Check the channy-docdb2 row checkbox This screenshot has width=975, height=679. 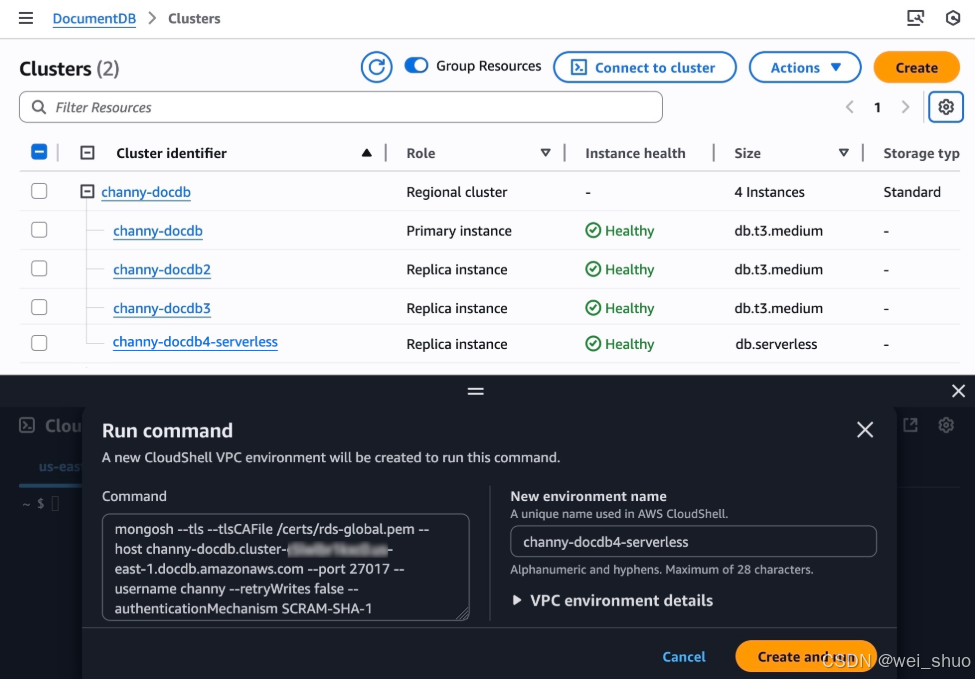pyautogui.click(x=39, y=269)
